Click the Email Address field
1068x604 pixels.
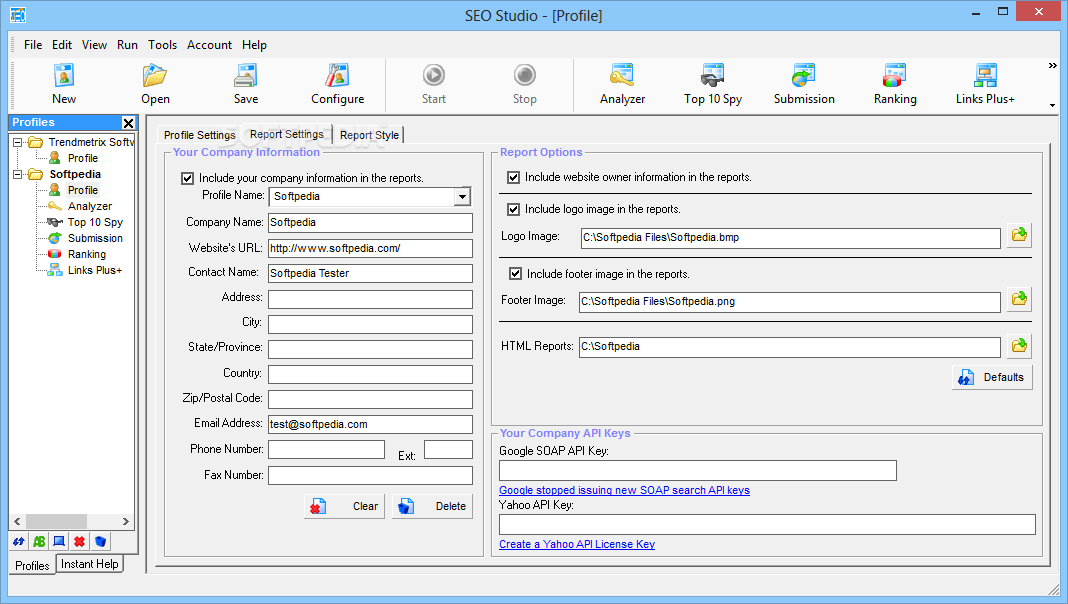(370, 424)
